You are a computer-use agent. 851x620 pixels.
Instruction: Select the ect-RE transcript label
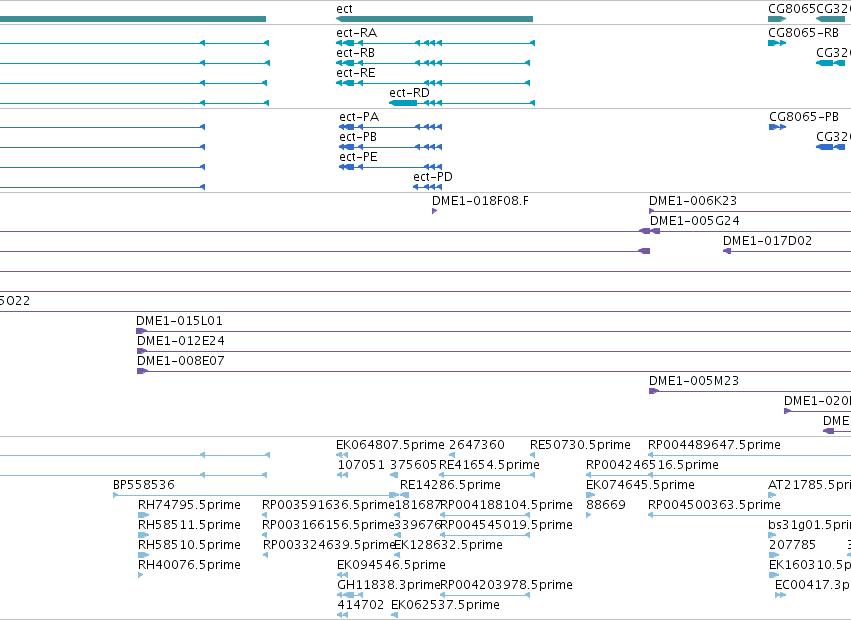coord(355,73)
